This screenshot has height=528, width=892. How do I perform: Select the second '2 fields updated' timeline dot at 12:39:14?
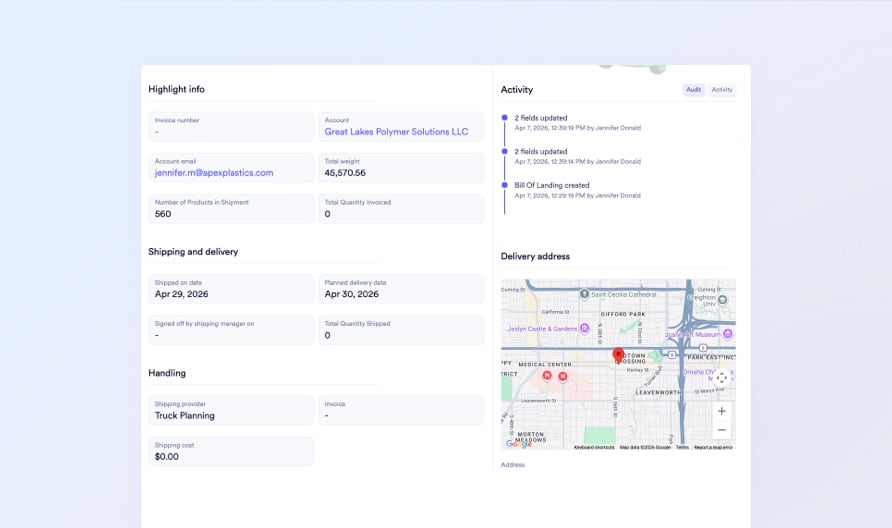[504, 151]
